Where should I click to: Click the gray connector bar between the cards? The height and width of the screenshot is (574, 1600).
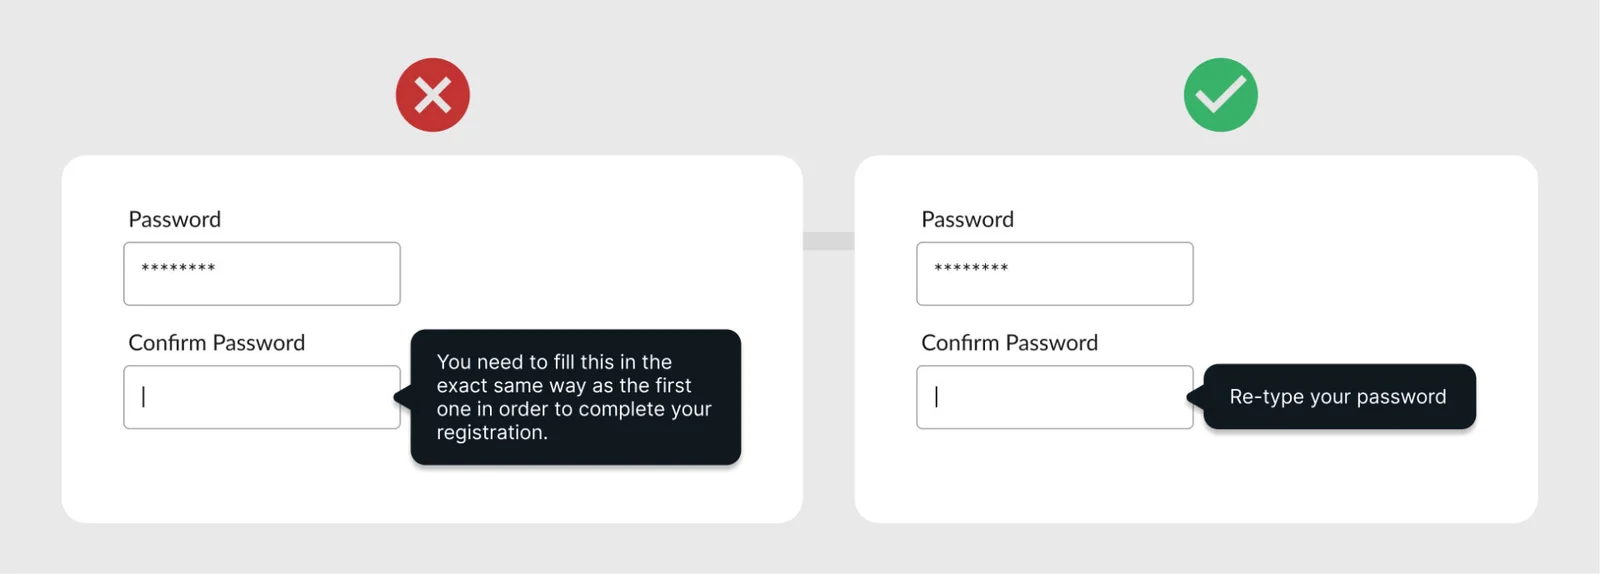(828, 241)
